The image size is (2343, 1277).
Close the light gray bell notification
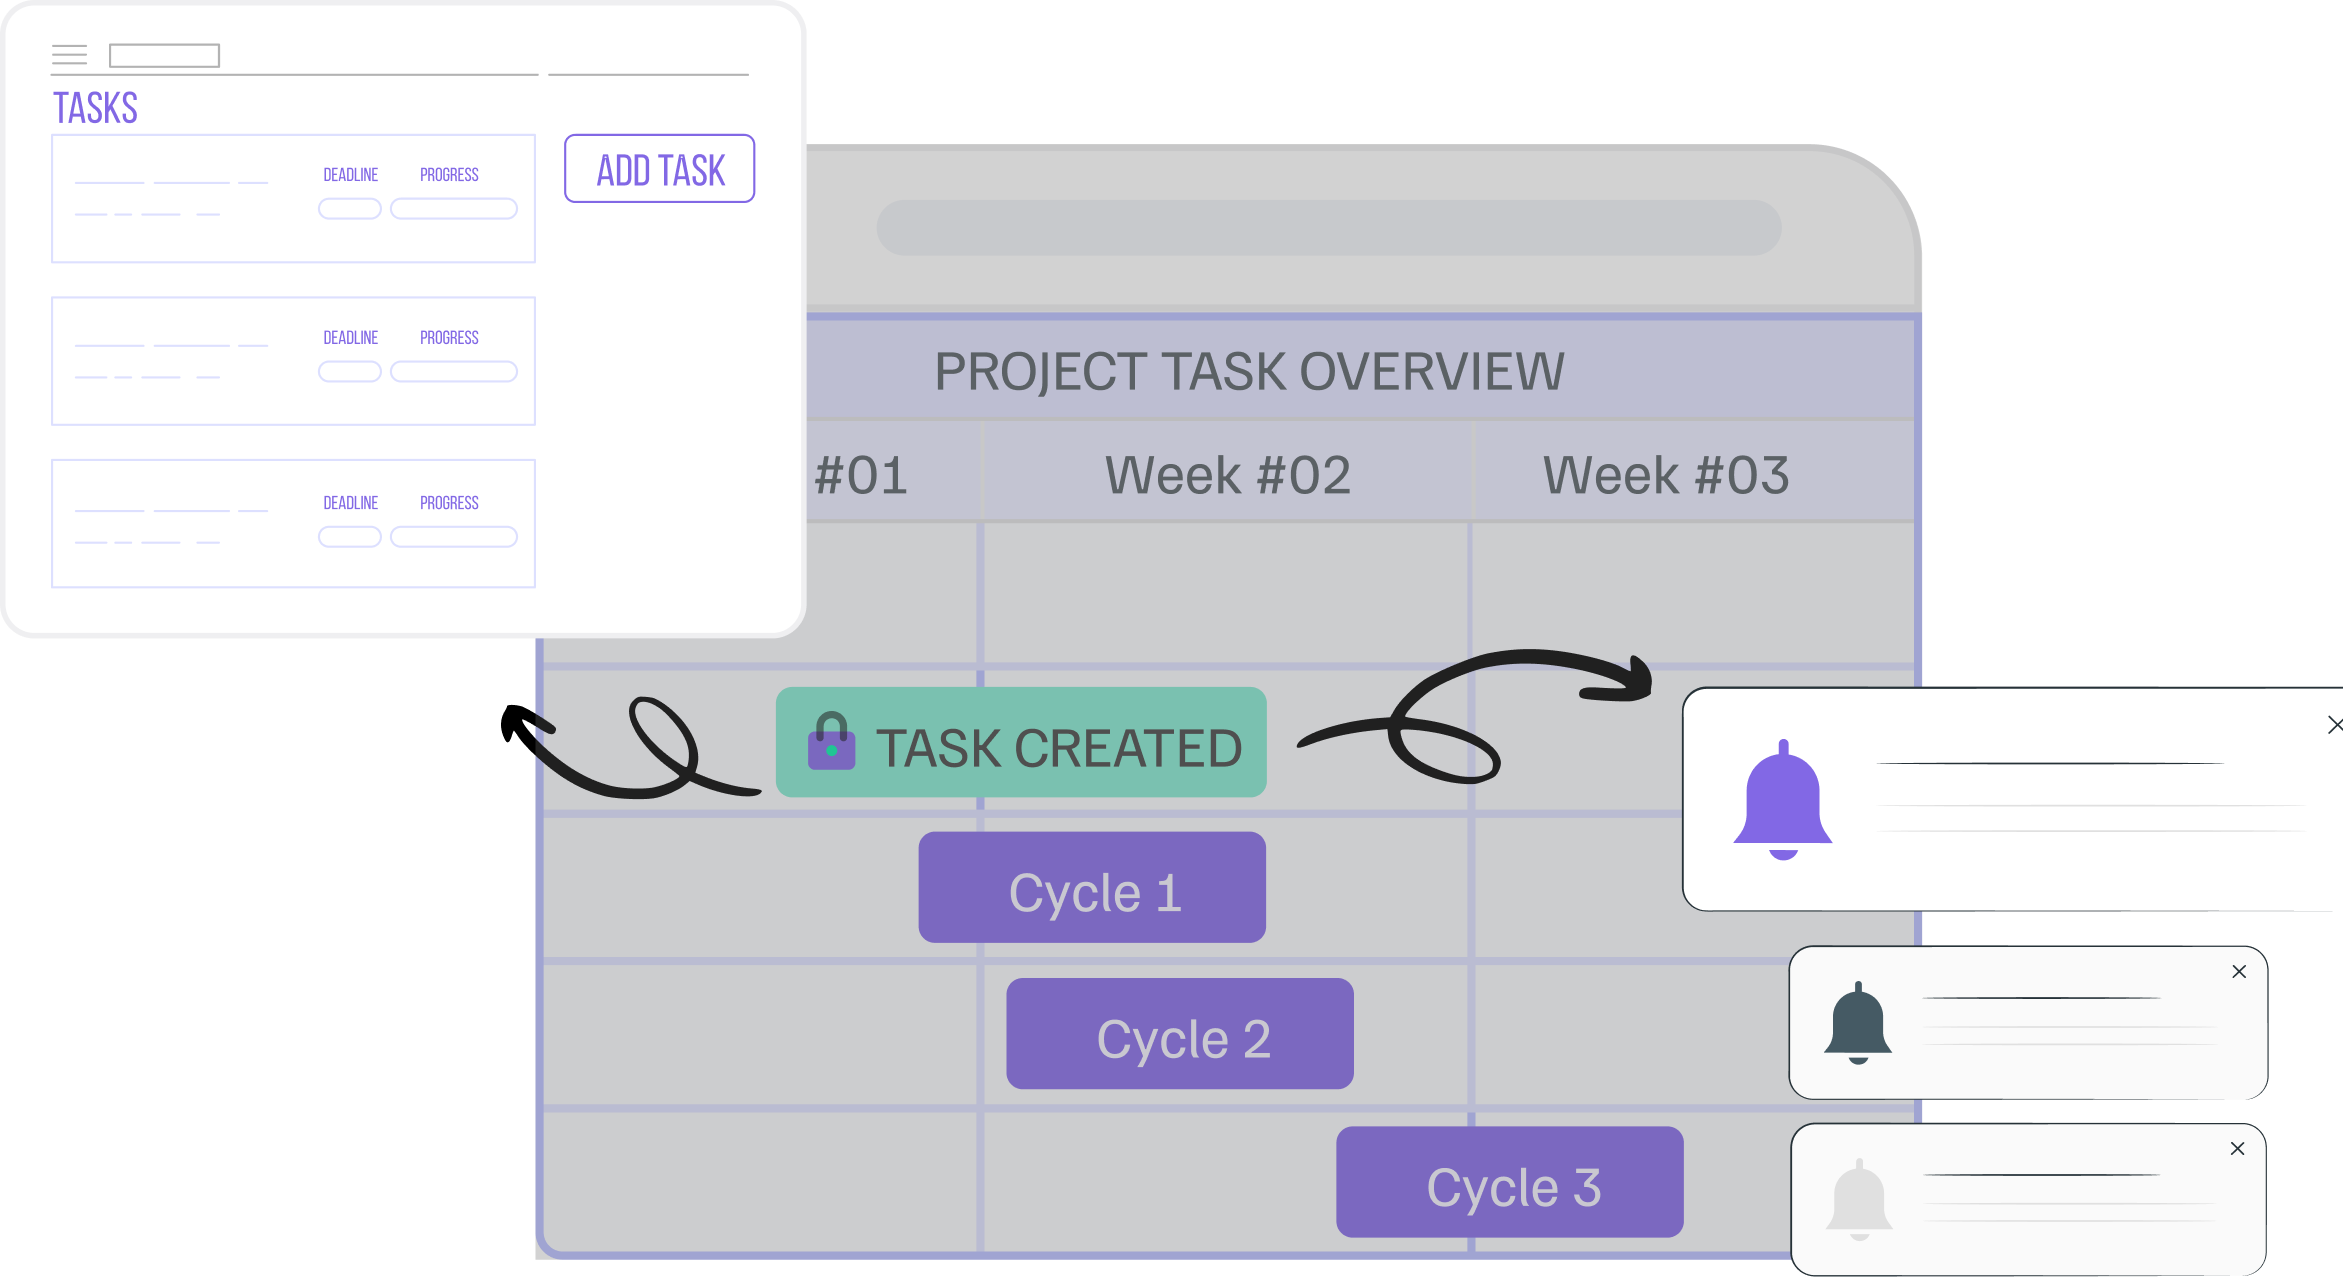(2237, 1149)
